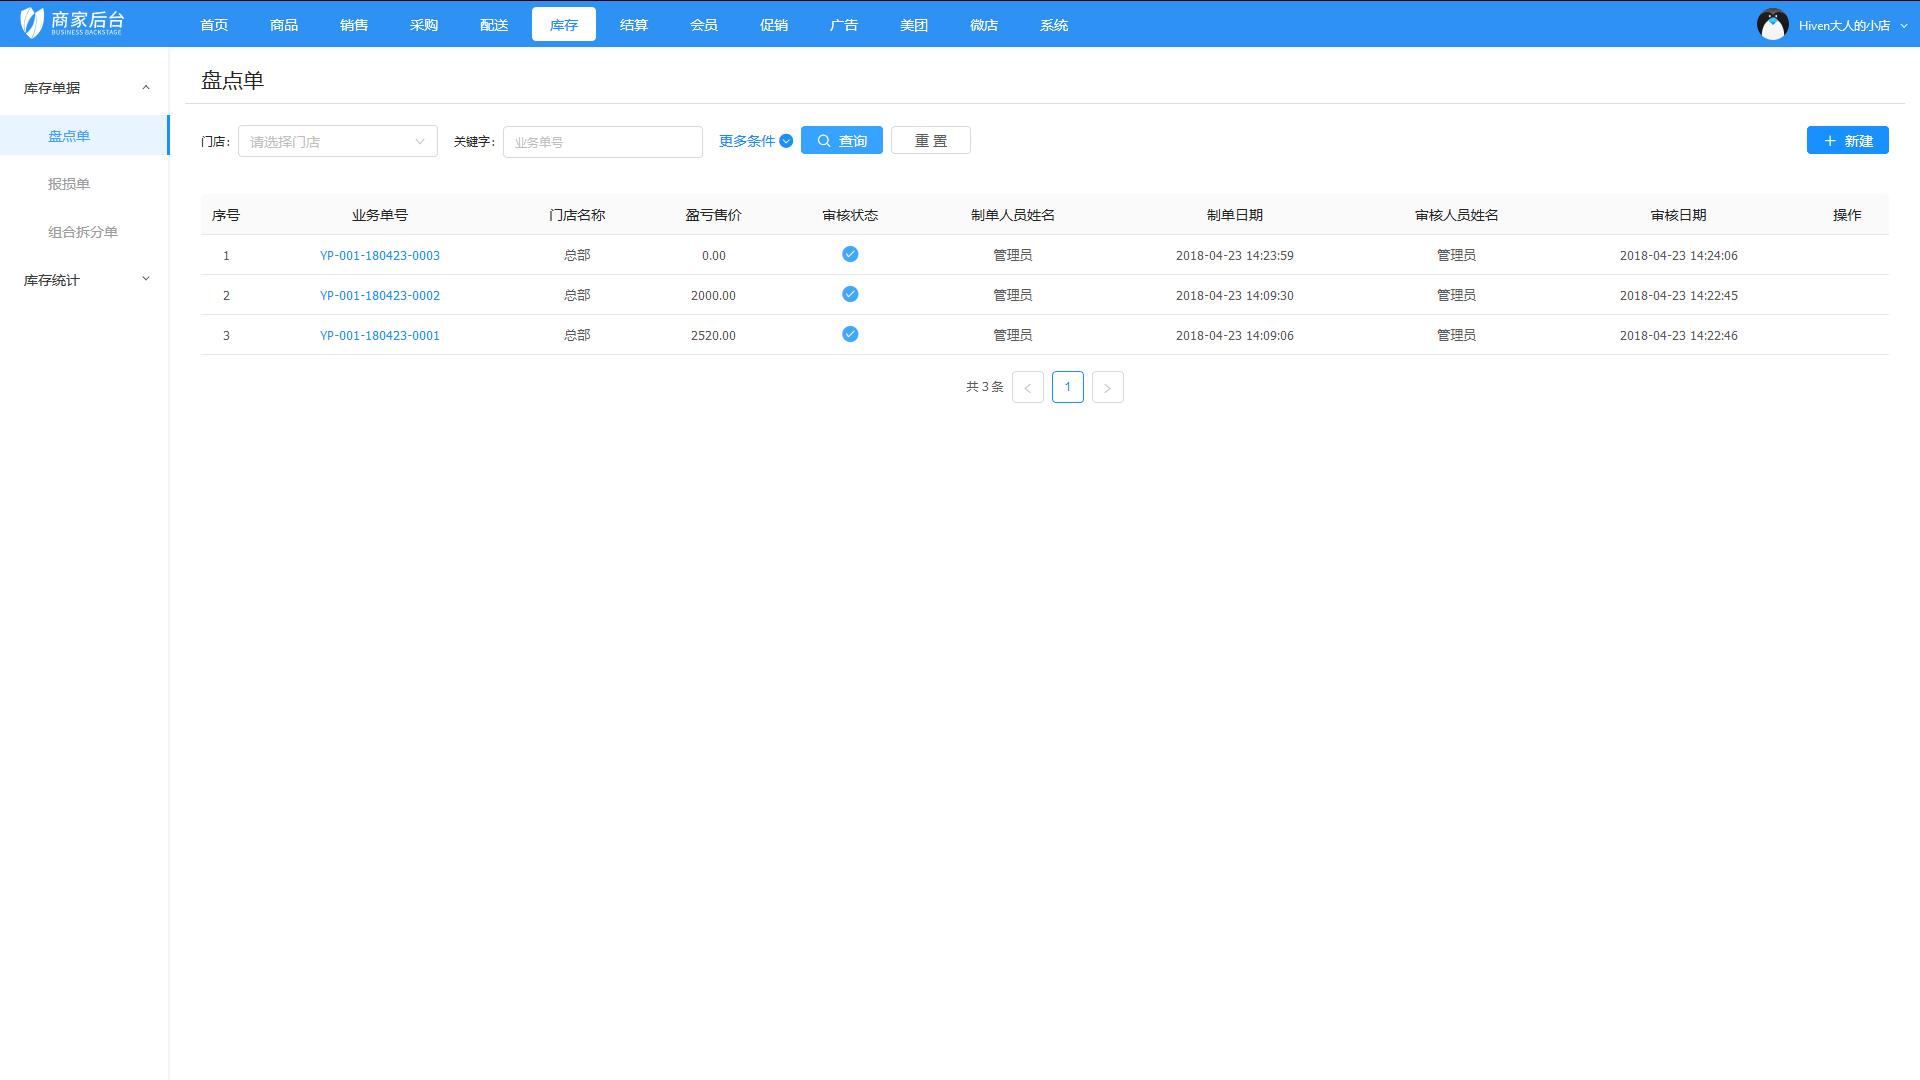This screenshot has height=1080, width=1920.
Task: Click the 查询 search button
Action: click(x=841, y=141)
